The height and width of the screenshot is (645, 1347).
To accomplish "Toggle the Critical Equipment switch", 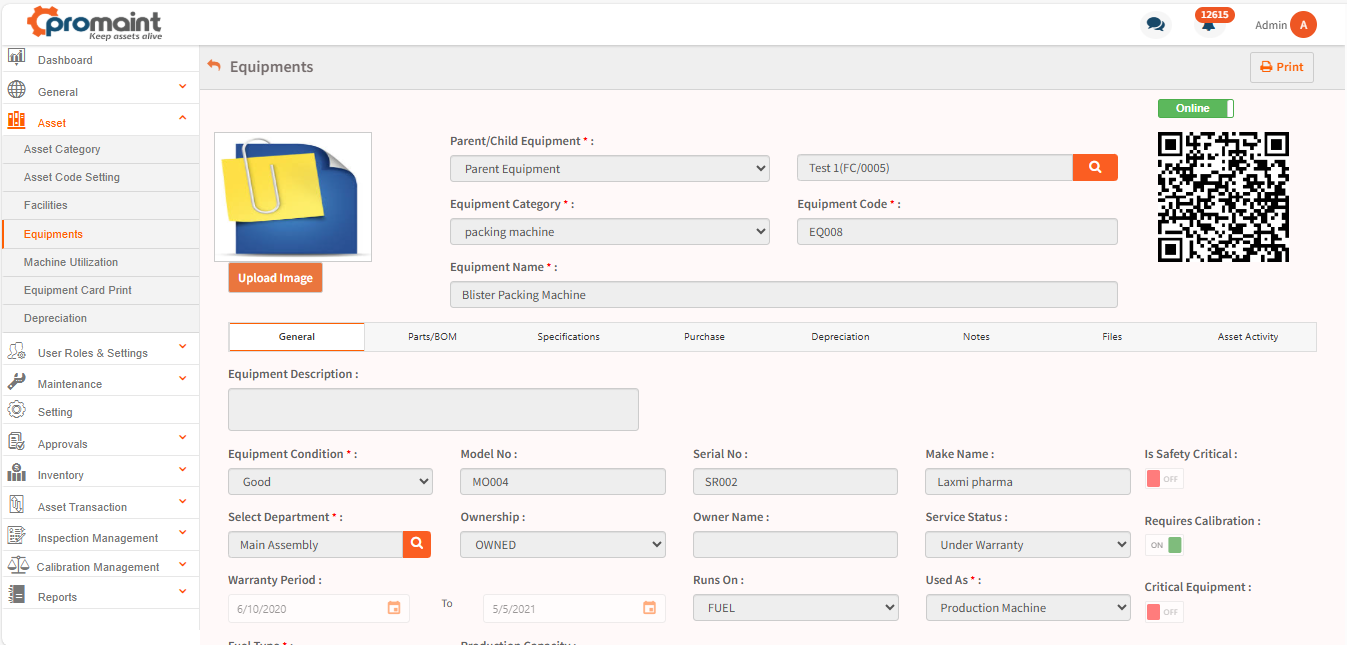I will pyautogui.click(x=1164, y=611).
